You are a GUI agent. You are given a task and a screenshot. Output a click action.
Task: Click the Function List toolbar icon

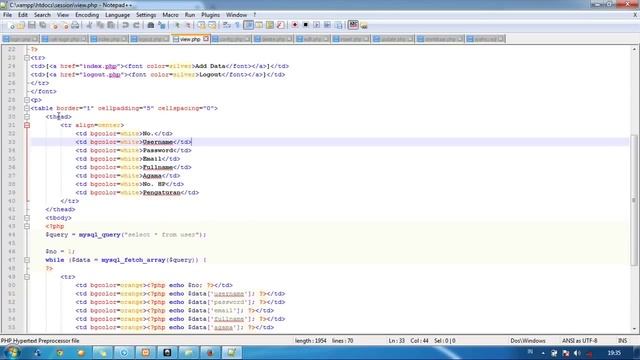280,25
